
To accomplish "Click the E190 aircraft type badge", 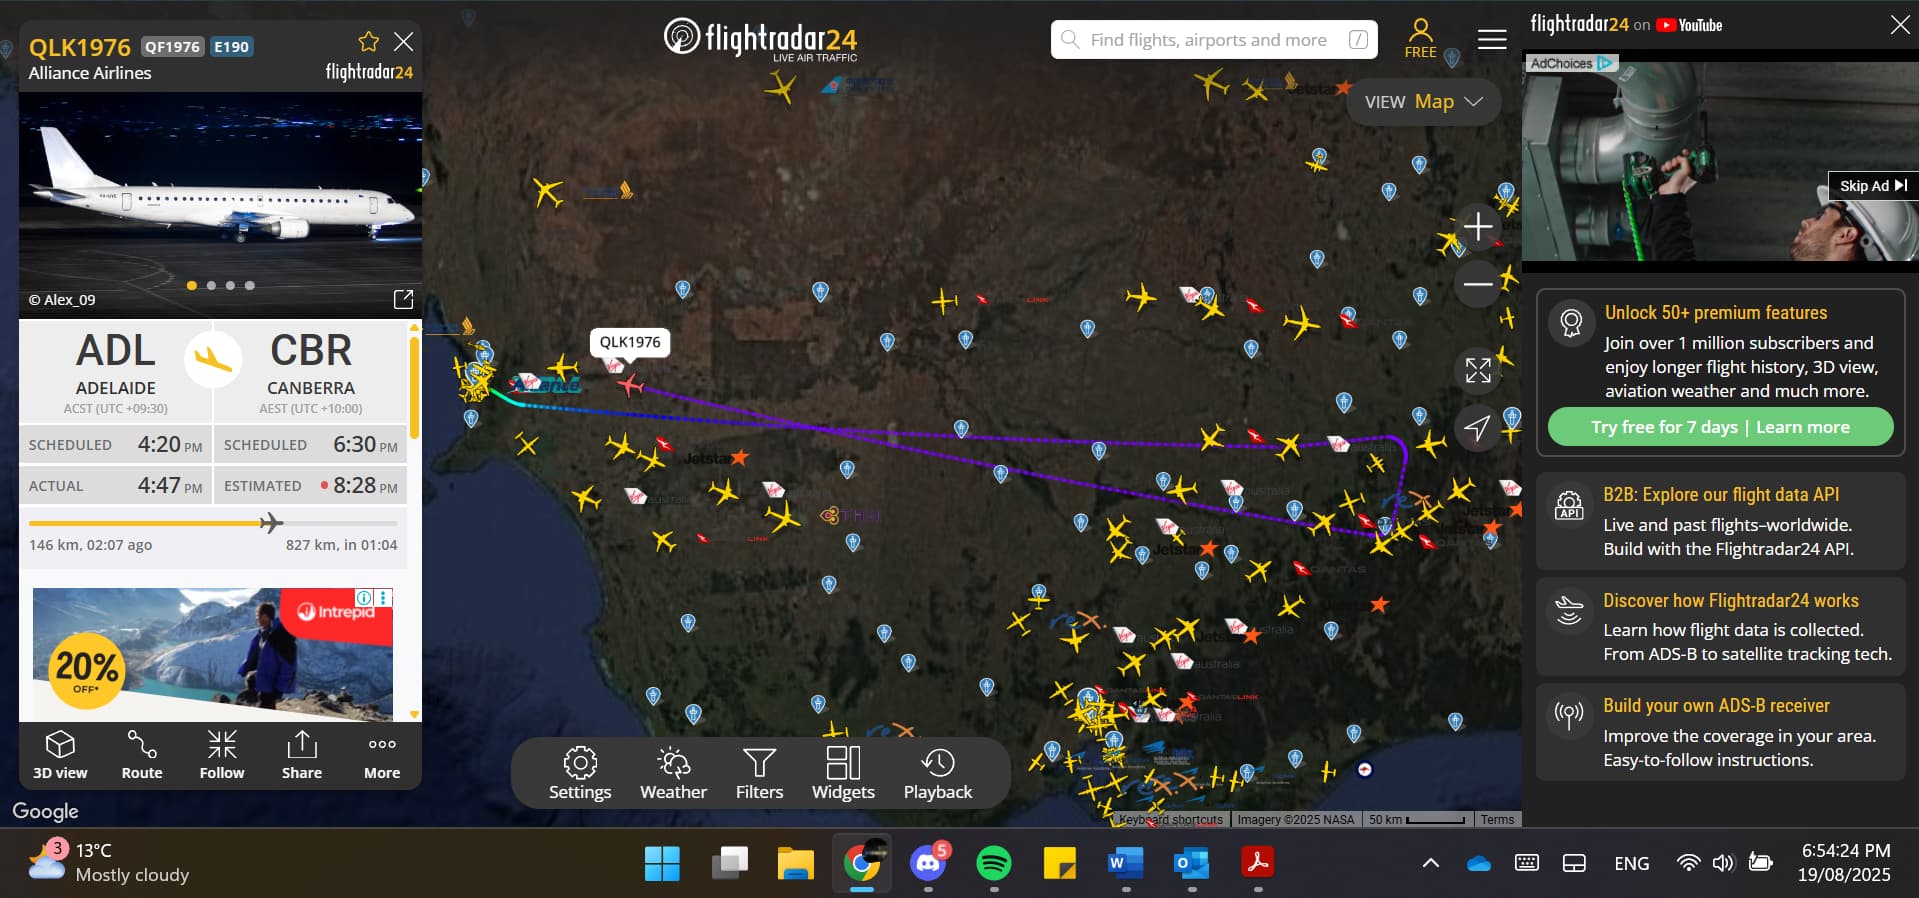I will (x=231, y=47).
